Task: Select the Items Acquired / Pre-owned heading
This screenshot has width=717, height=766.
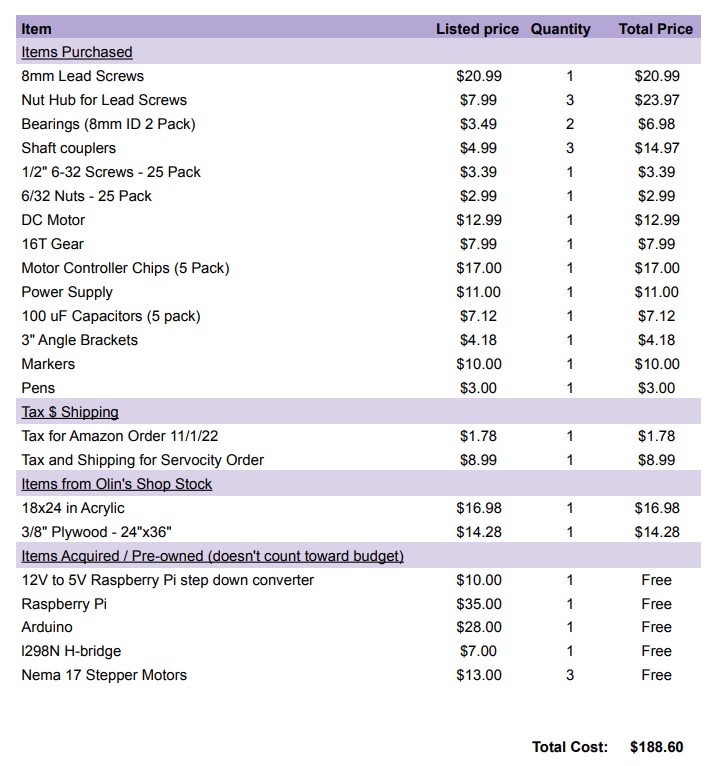Action: click(x=212, y=556)
